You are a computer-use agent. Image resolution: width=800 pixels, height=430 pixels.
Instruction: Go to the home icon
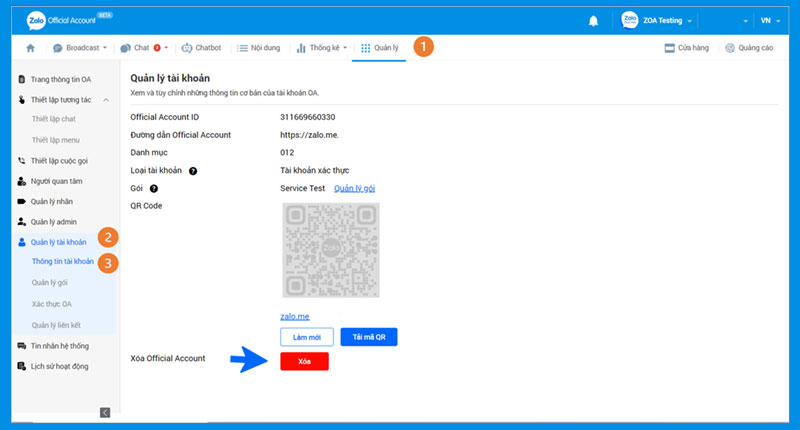pyautogui.click(x=30, y=48)
